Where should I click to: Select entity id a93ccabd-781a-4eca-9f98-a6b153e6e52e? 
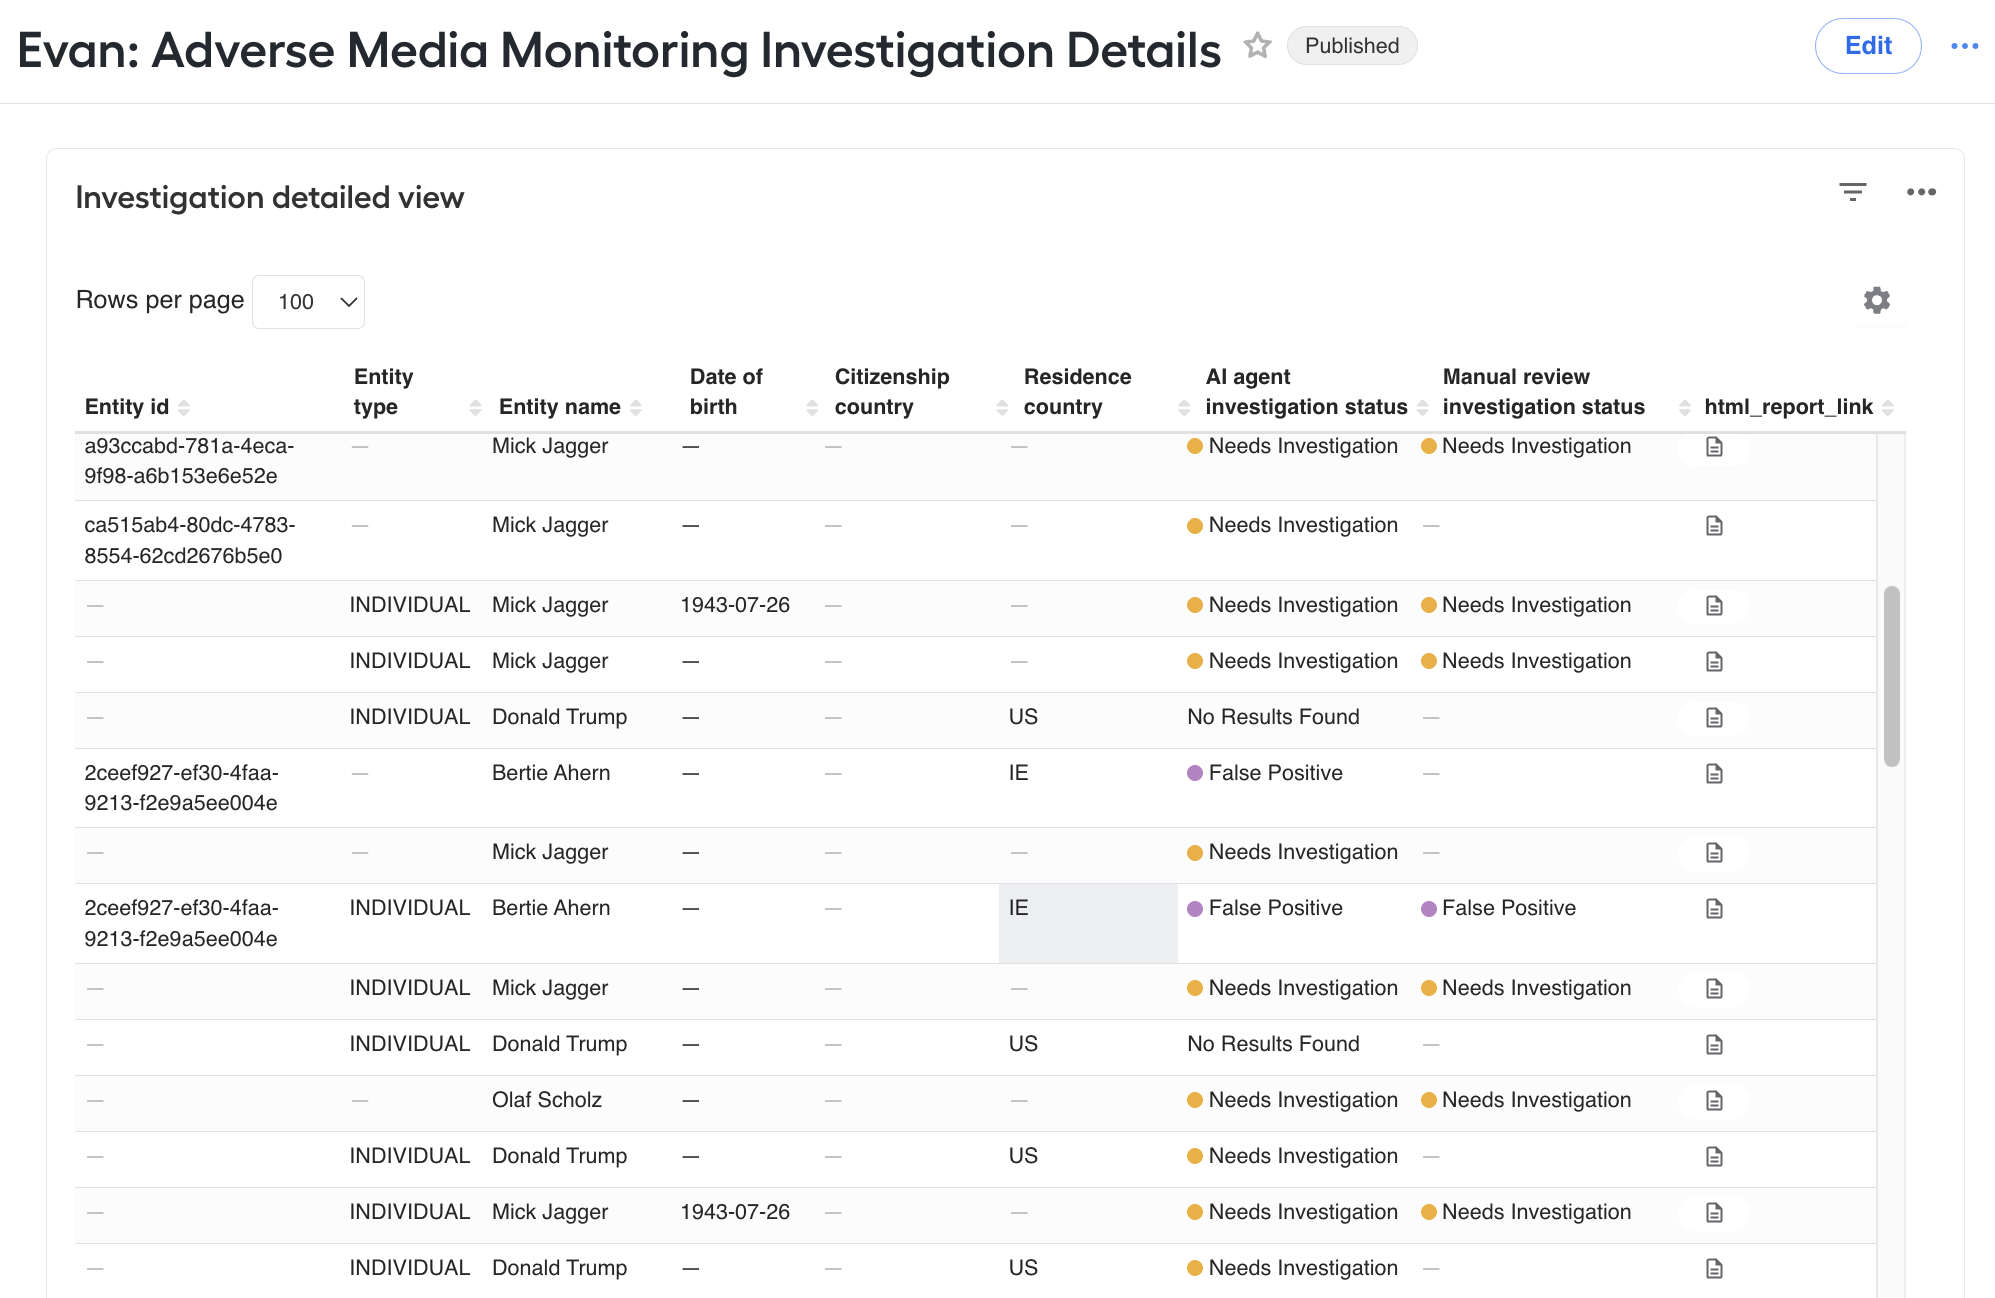(189, 461)
